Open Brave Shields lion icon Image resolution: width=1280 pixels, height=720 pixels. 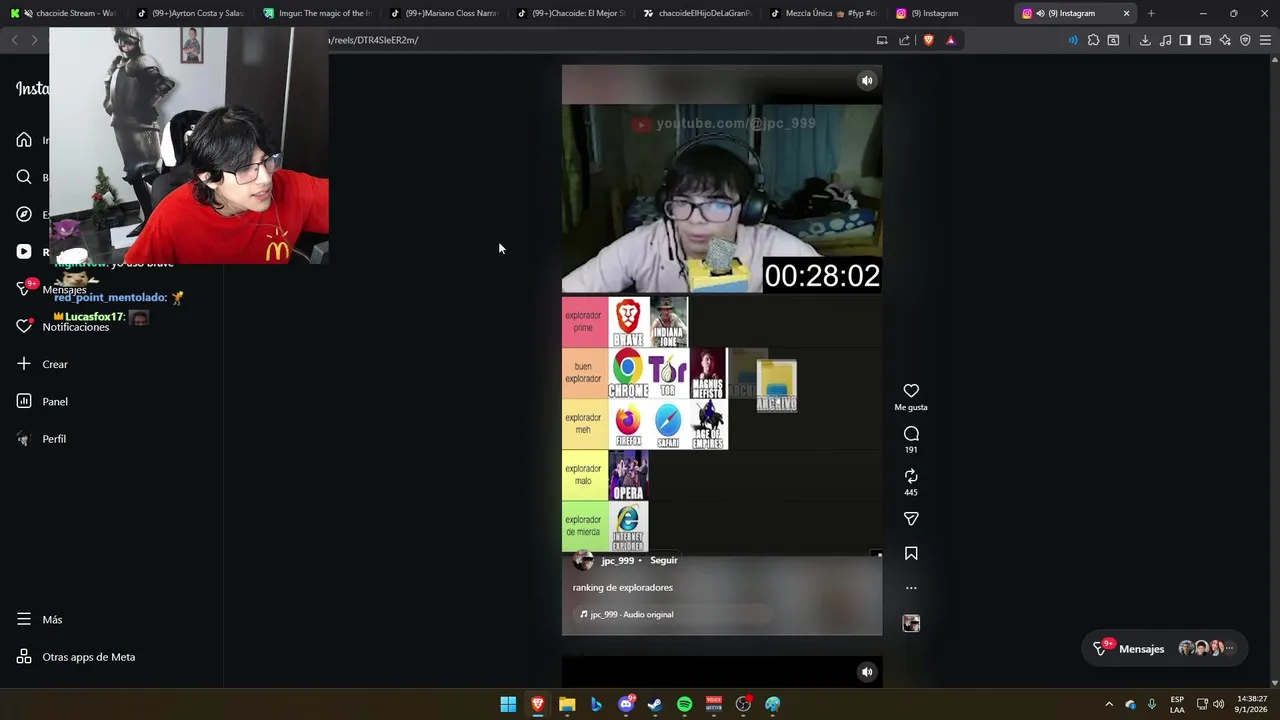tap(929, 40)
